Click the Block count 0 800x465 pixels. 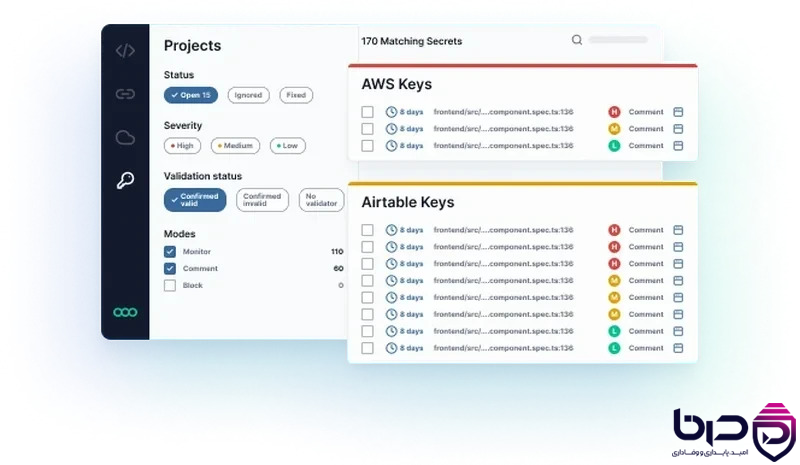point(341,285)
